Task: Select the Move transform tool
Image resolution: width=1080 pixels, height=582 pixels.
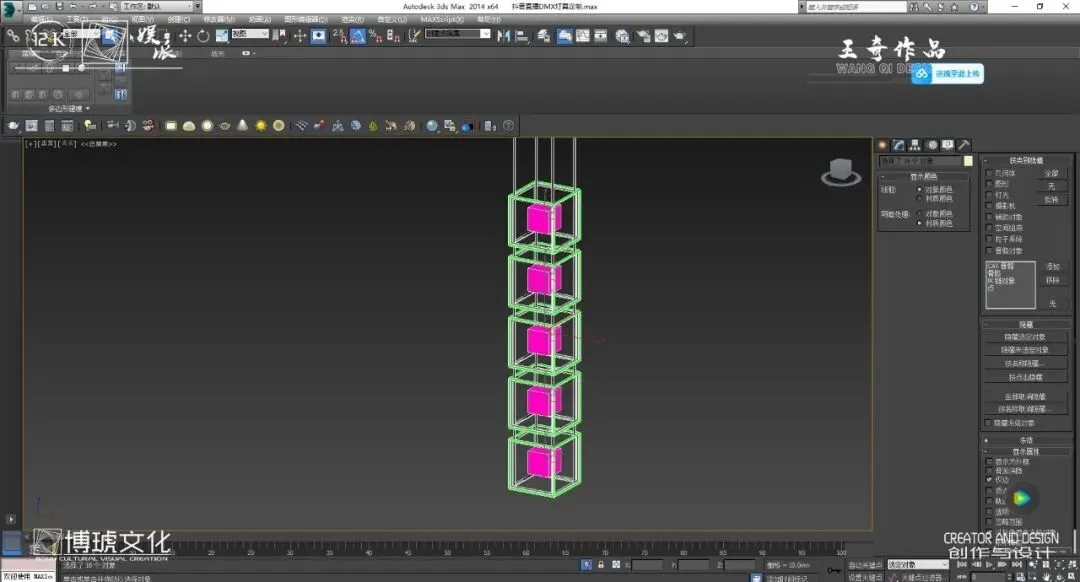Action: tap(185, 36)
